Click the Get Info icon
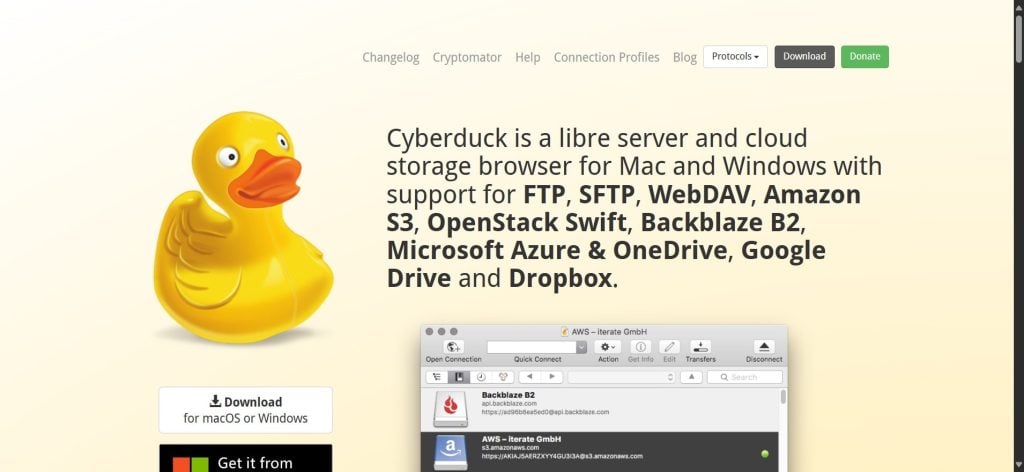The width and height of the screenshot is (1024, 472). 641,347
